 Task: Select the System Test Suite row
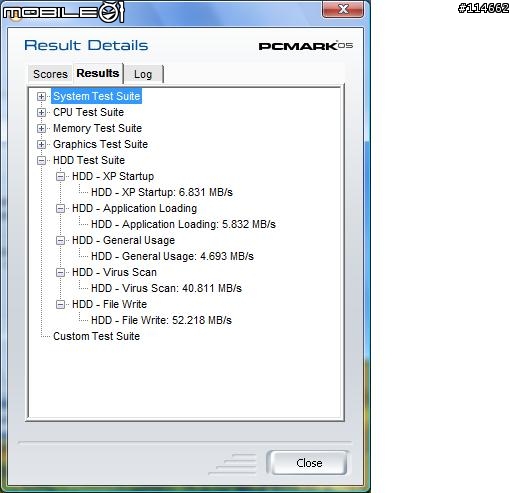[x=97, y=96]
